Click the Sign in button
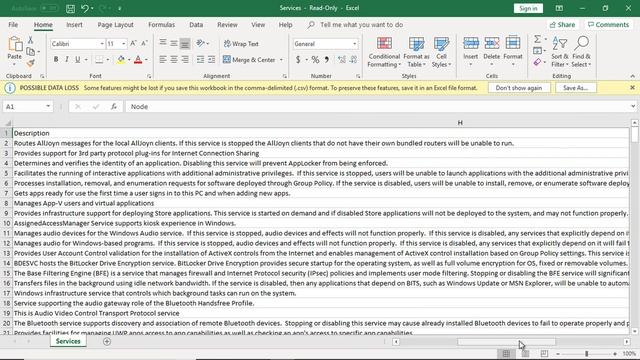 (x=528, y=9)
